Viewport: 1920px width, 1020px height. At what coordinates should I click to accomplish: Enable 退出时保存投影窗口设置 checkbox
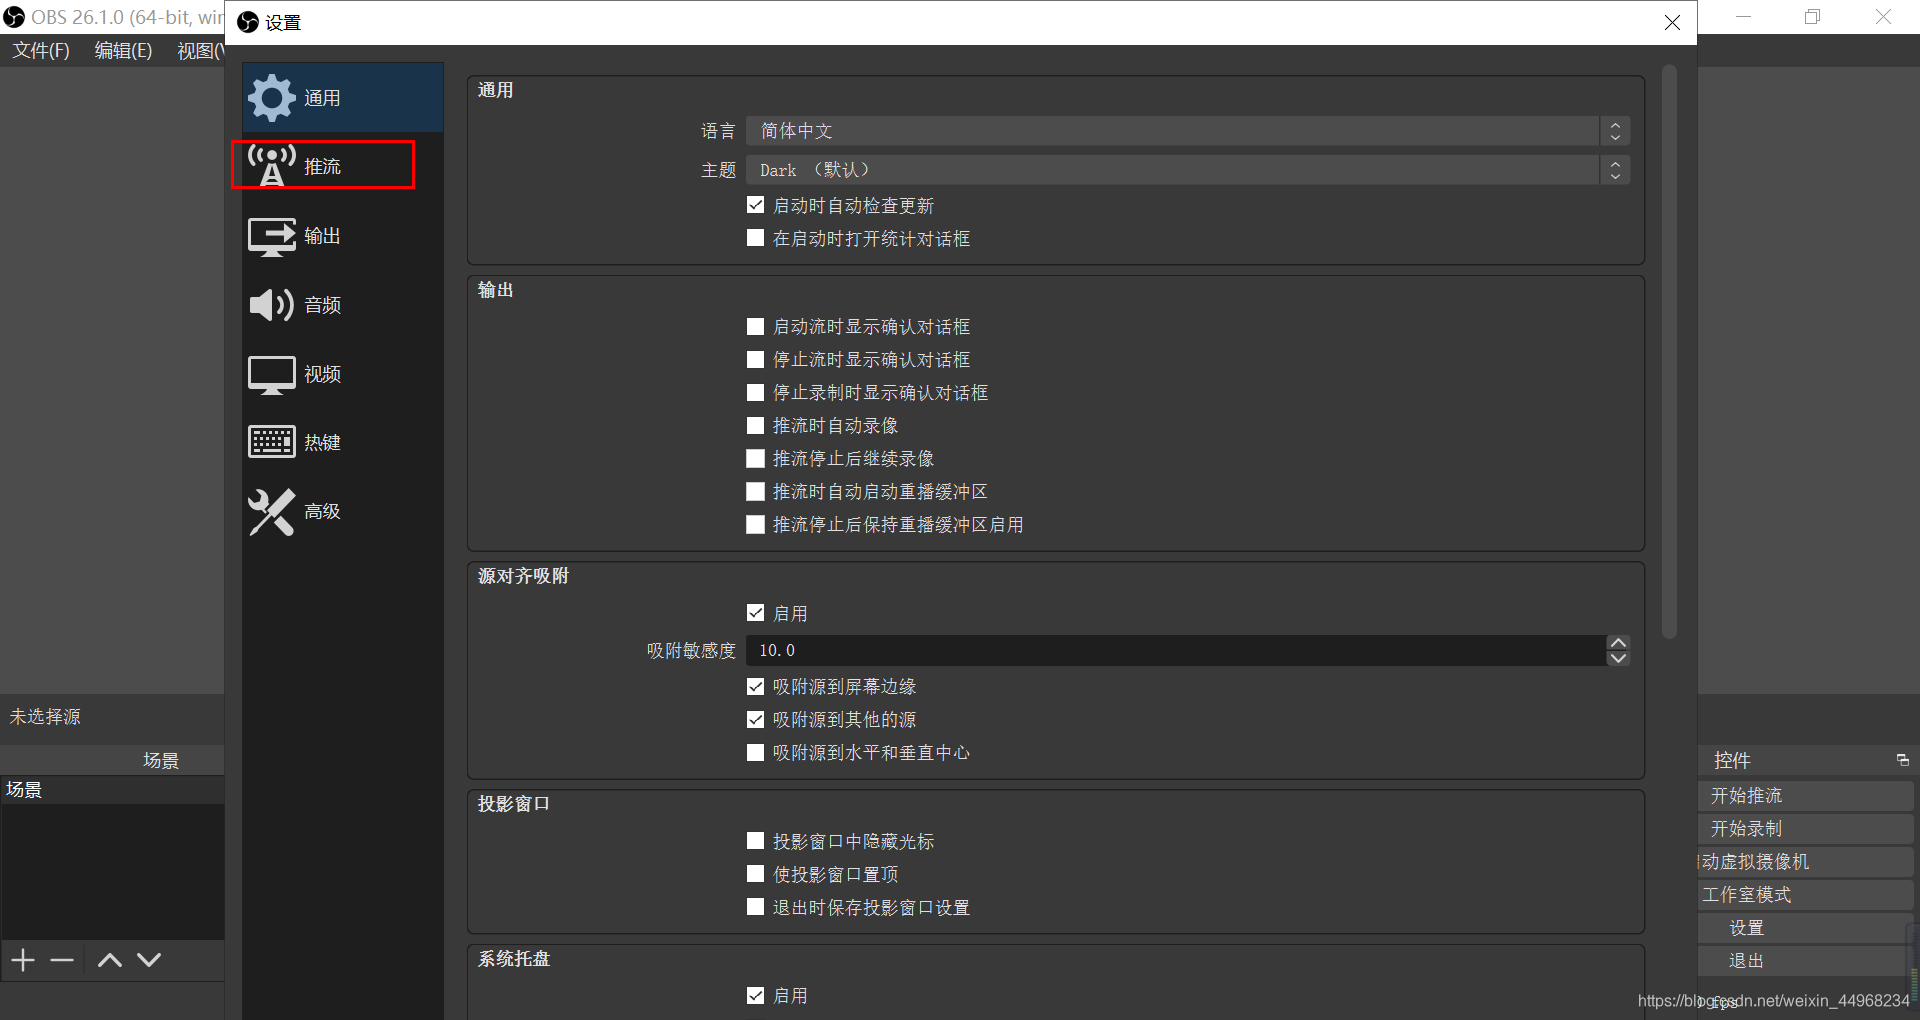[756, 907]
